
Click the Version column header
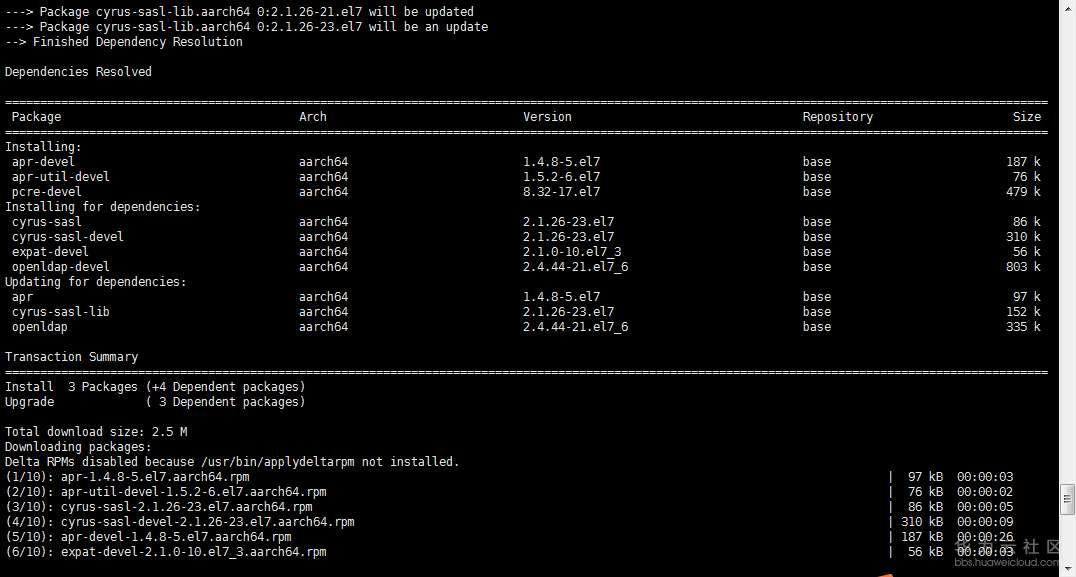547,117
